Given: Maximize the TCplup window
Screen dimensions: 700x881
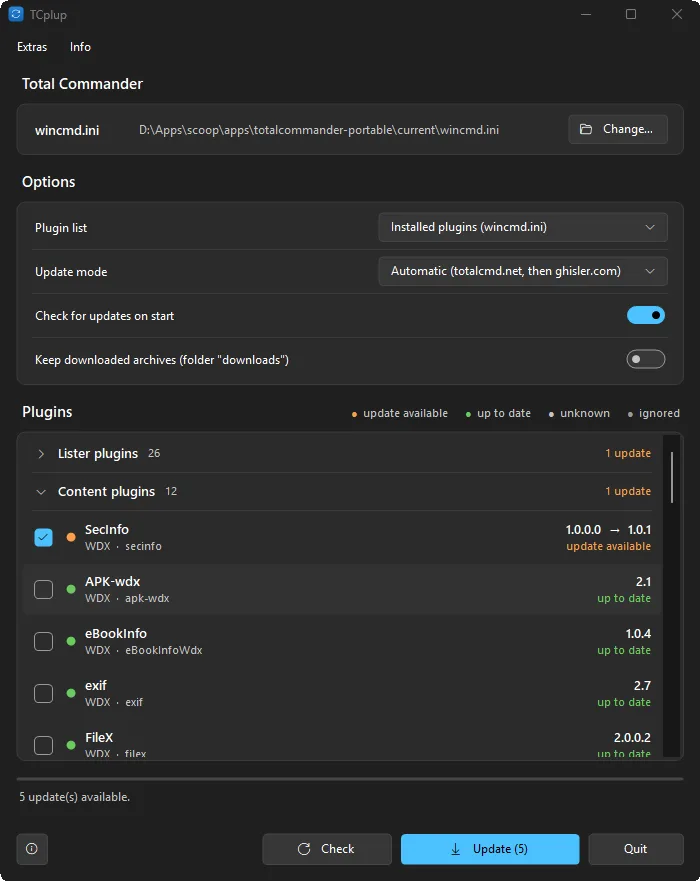Looking at the screenshot, I should (x=631, y=14).
